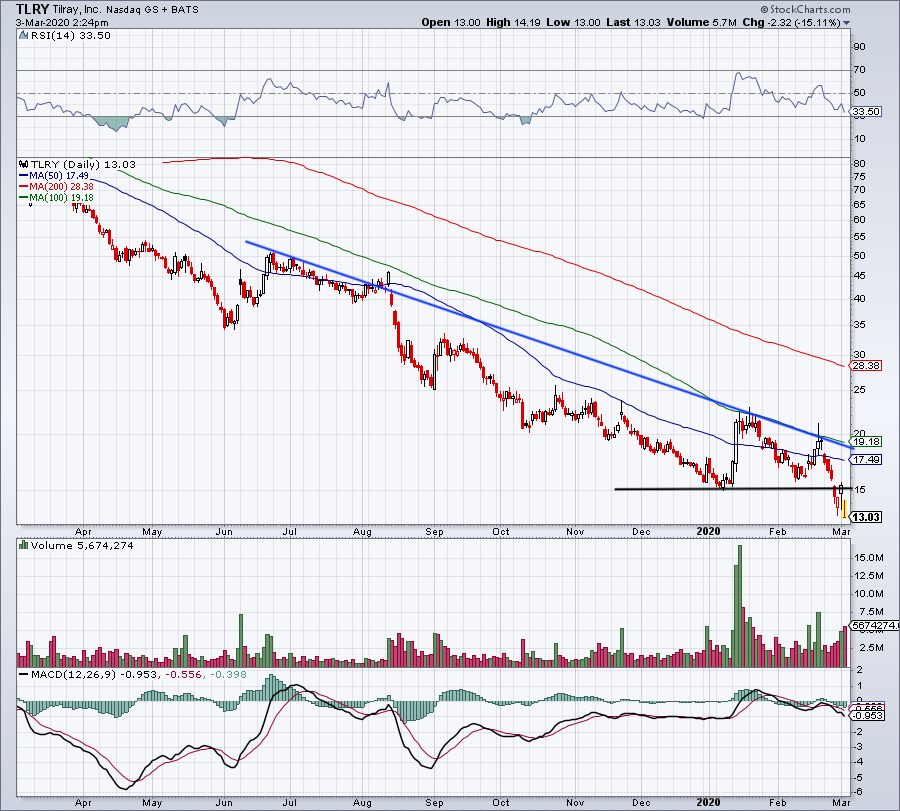Click the black MACD line marker in legend
The image size is (900, 811).
[24, 675]
